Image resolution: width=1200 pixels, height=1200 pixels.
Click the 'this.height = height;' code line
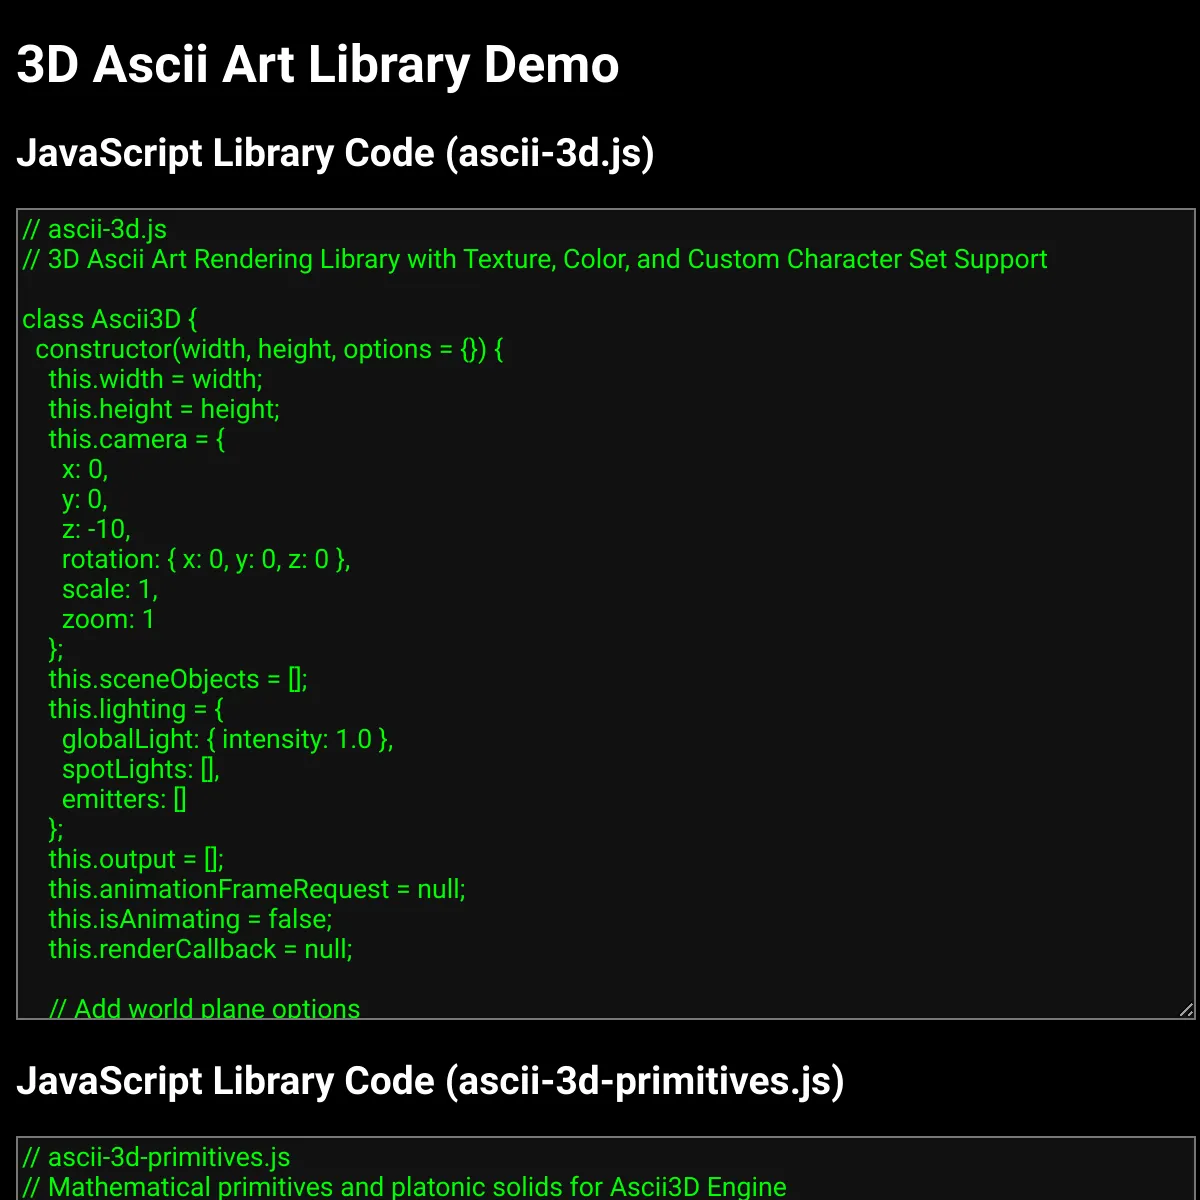(x=164, y=409)
